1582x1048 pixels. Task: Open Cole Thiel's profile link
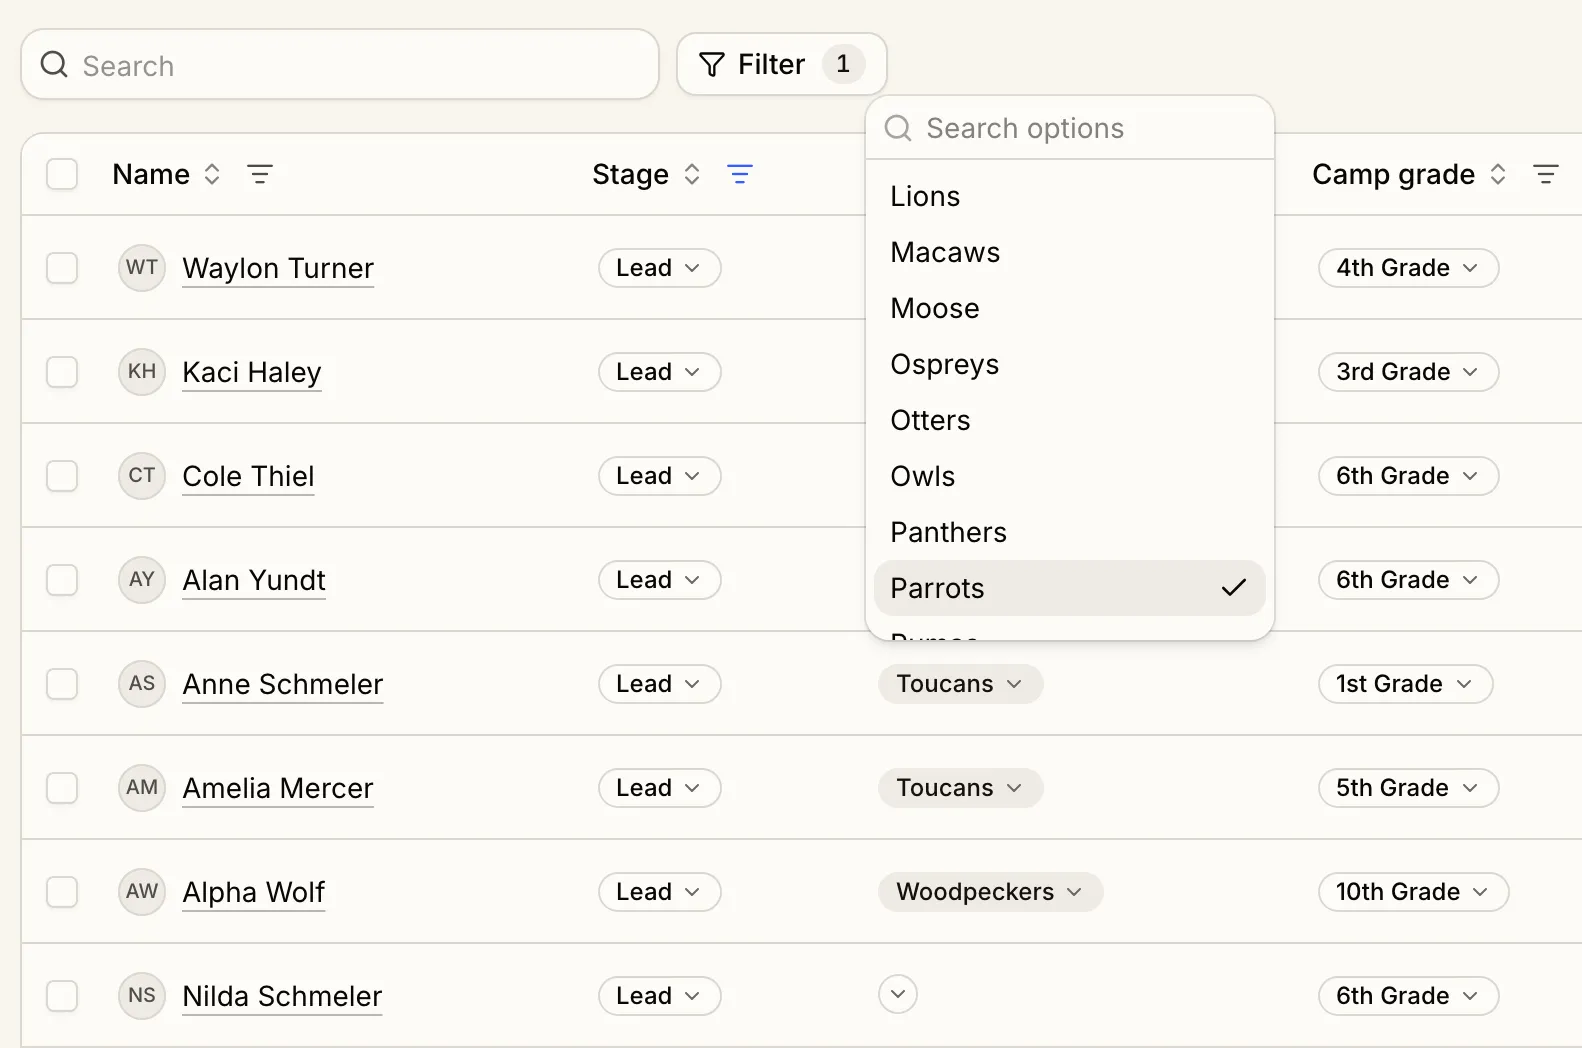coord(248,476)
